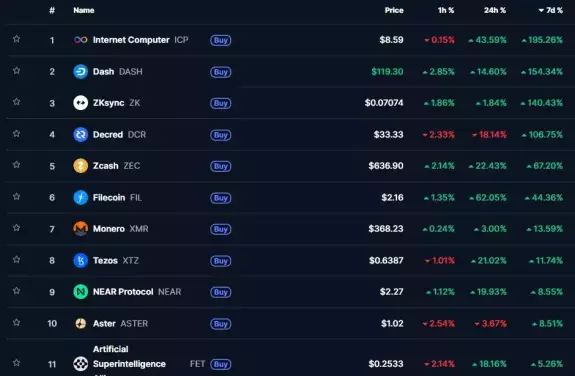Sort table by 24h % header
This screenshot has height=376, width=575.
[495, 10]
